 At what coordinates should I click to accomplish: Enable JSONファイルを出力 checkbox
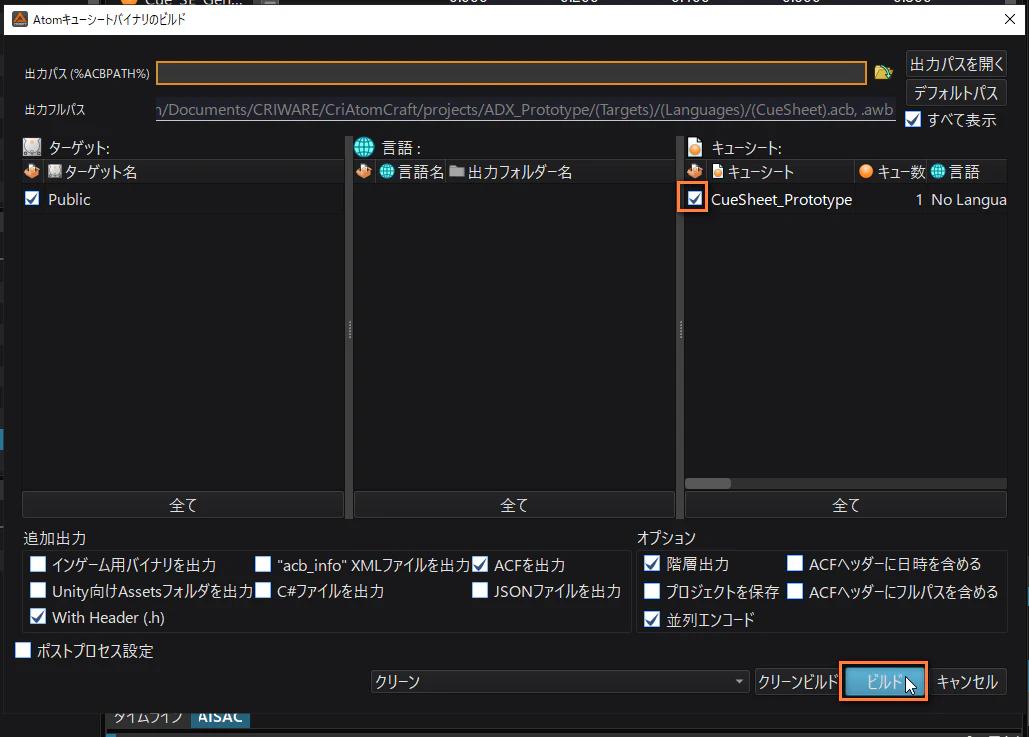[x=480, y=590]
